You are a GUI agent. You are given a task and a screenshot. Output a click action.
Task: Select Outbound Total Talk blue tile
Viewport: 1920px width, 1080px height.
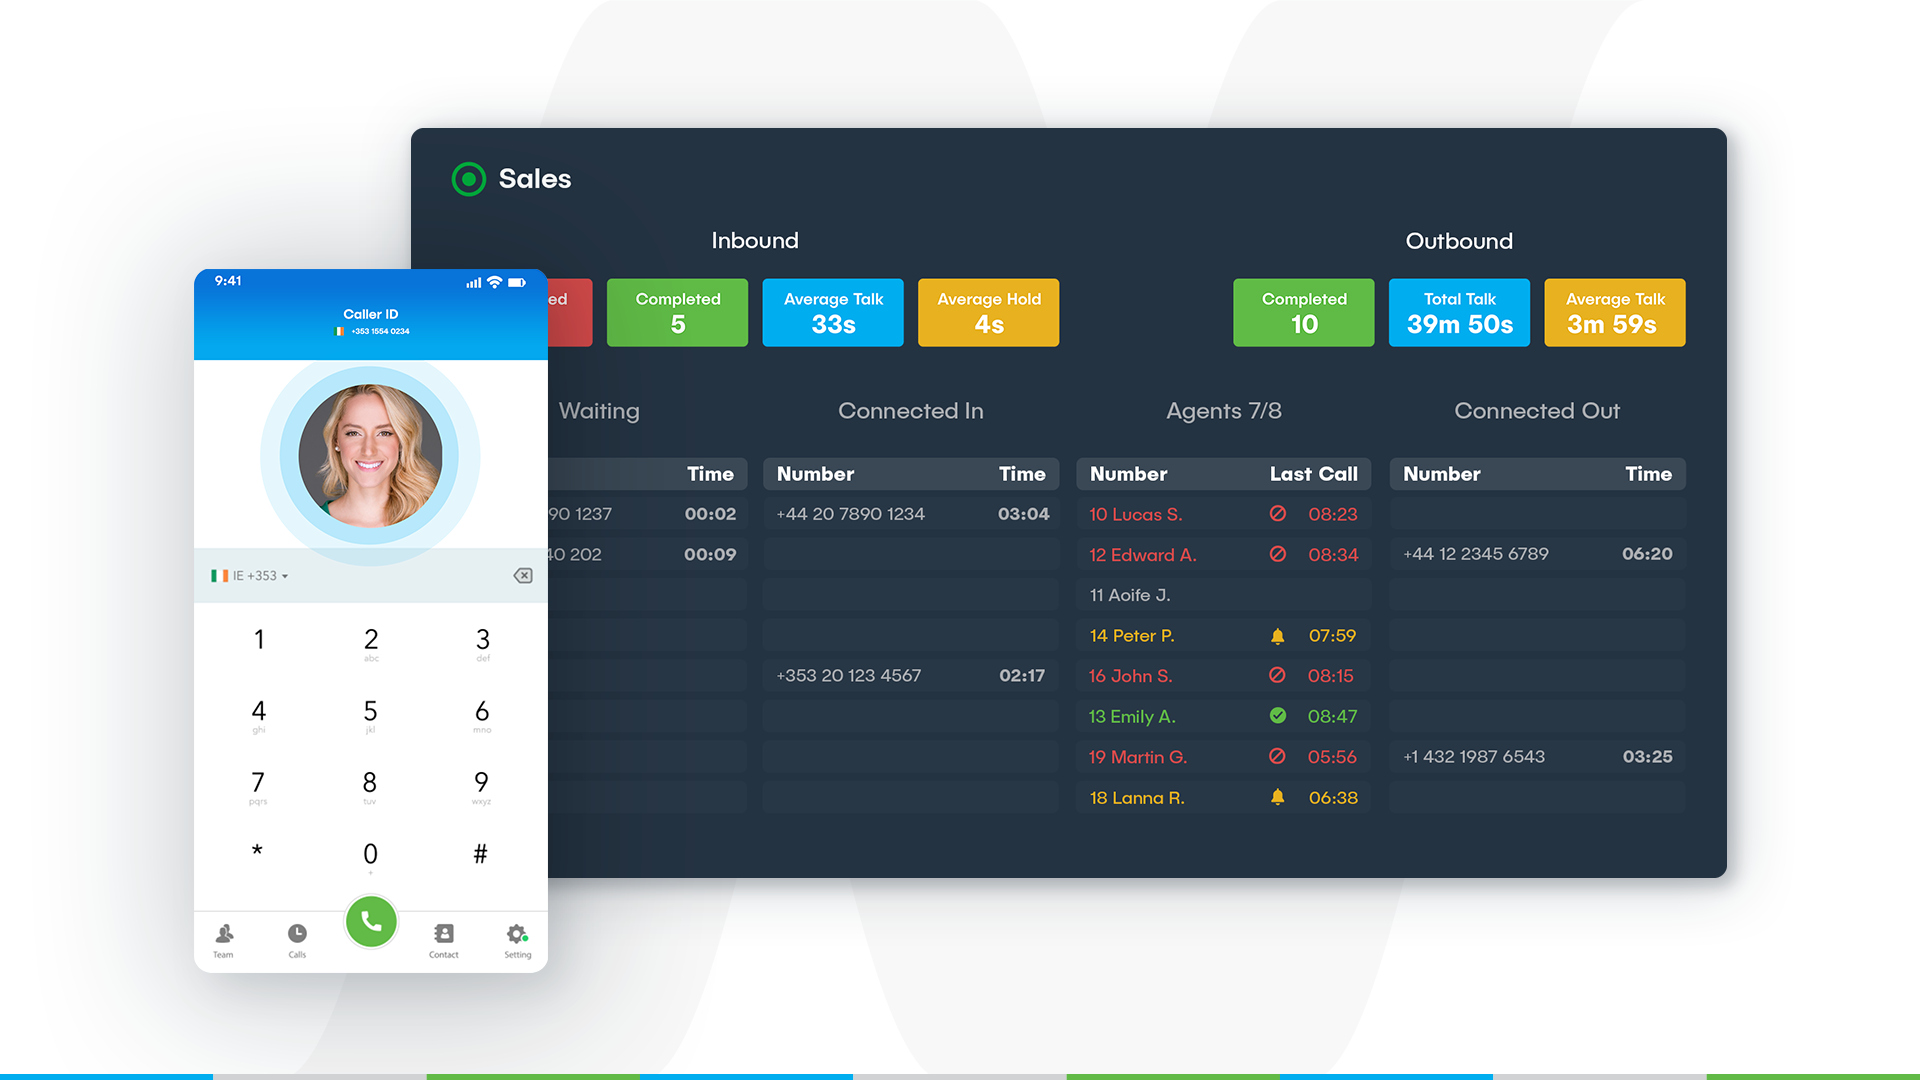pyautogui.click(x=1459, y=313)
